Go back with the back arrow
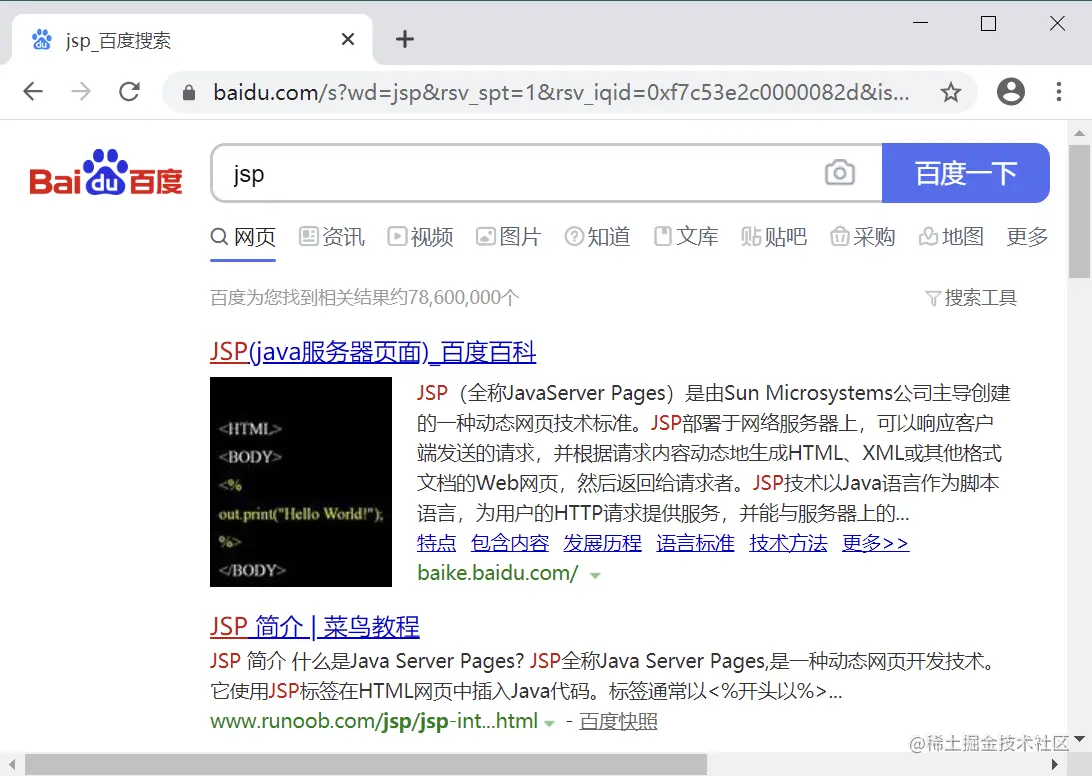1092x776 pixels. [33, 91]
